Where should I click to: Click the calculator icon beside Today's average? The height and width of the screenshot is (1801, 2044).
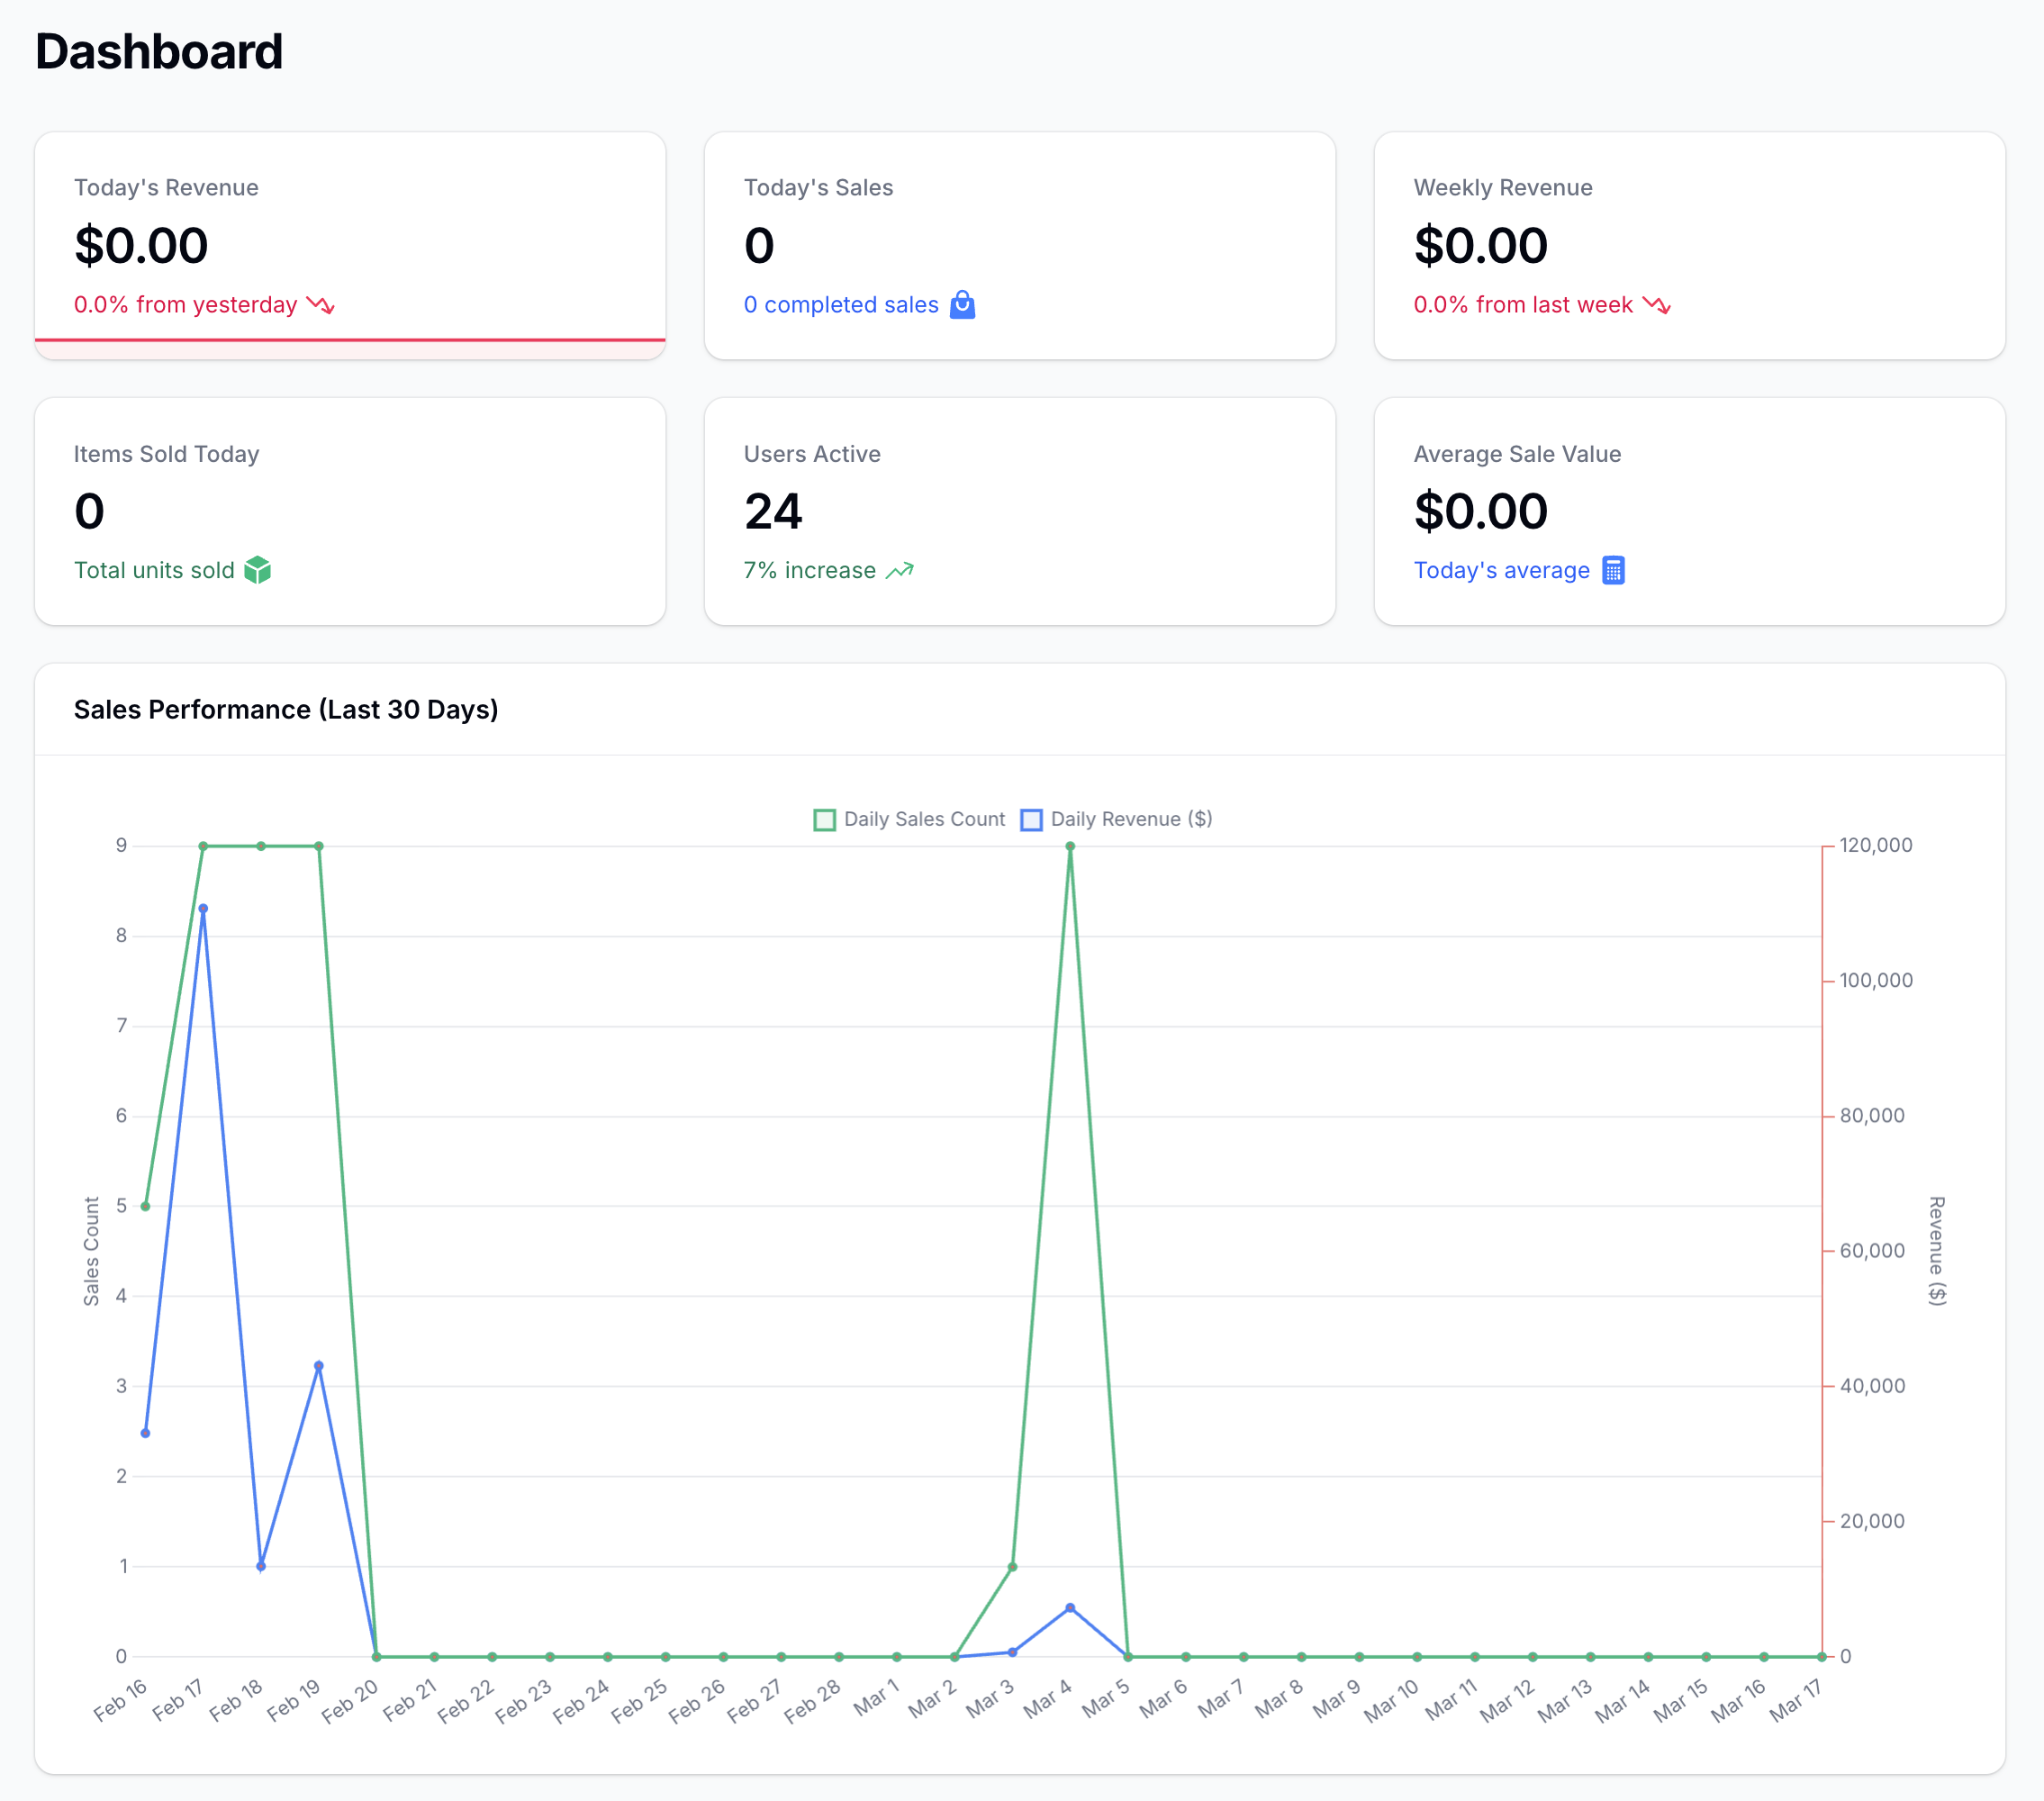point(1613,570)
